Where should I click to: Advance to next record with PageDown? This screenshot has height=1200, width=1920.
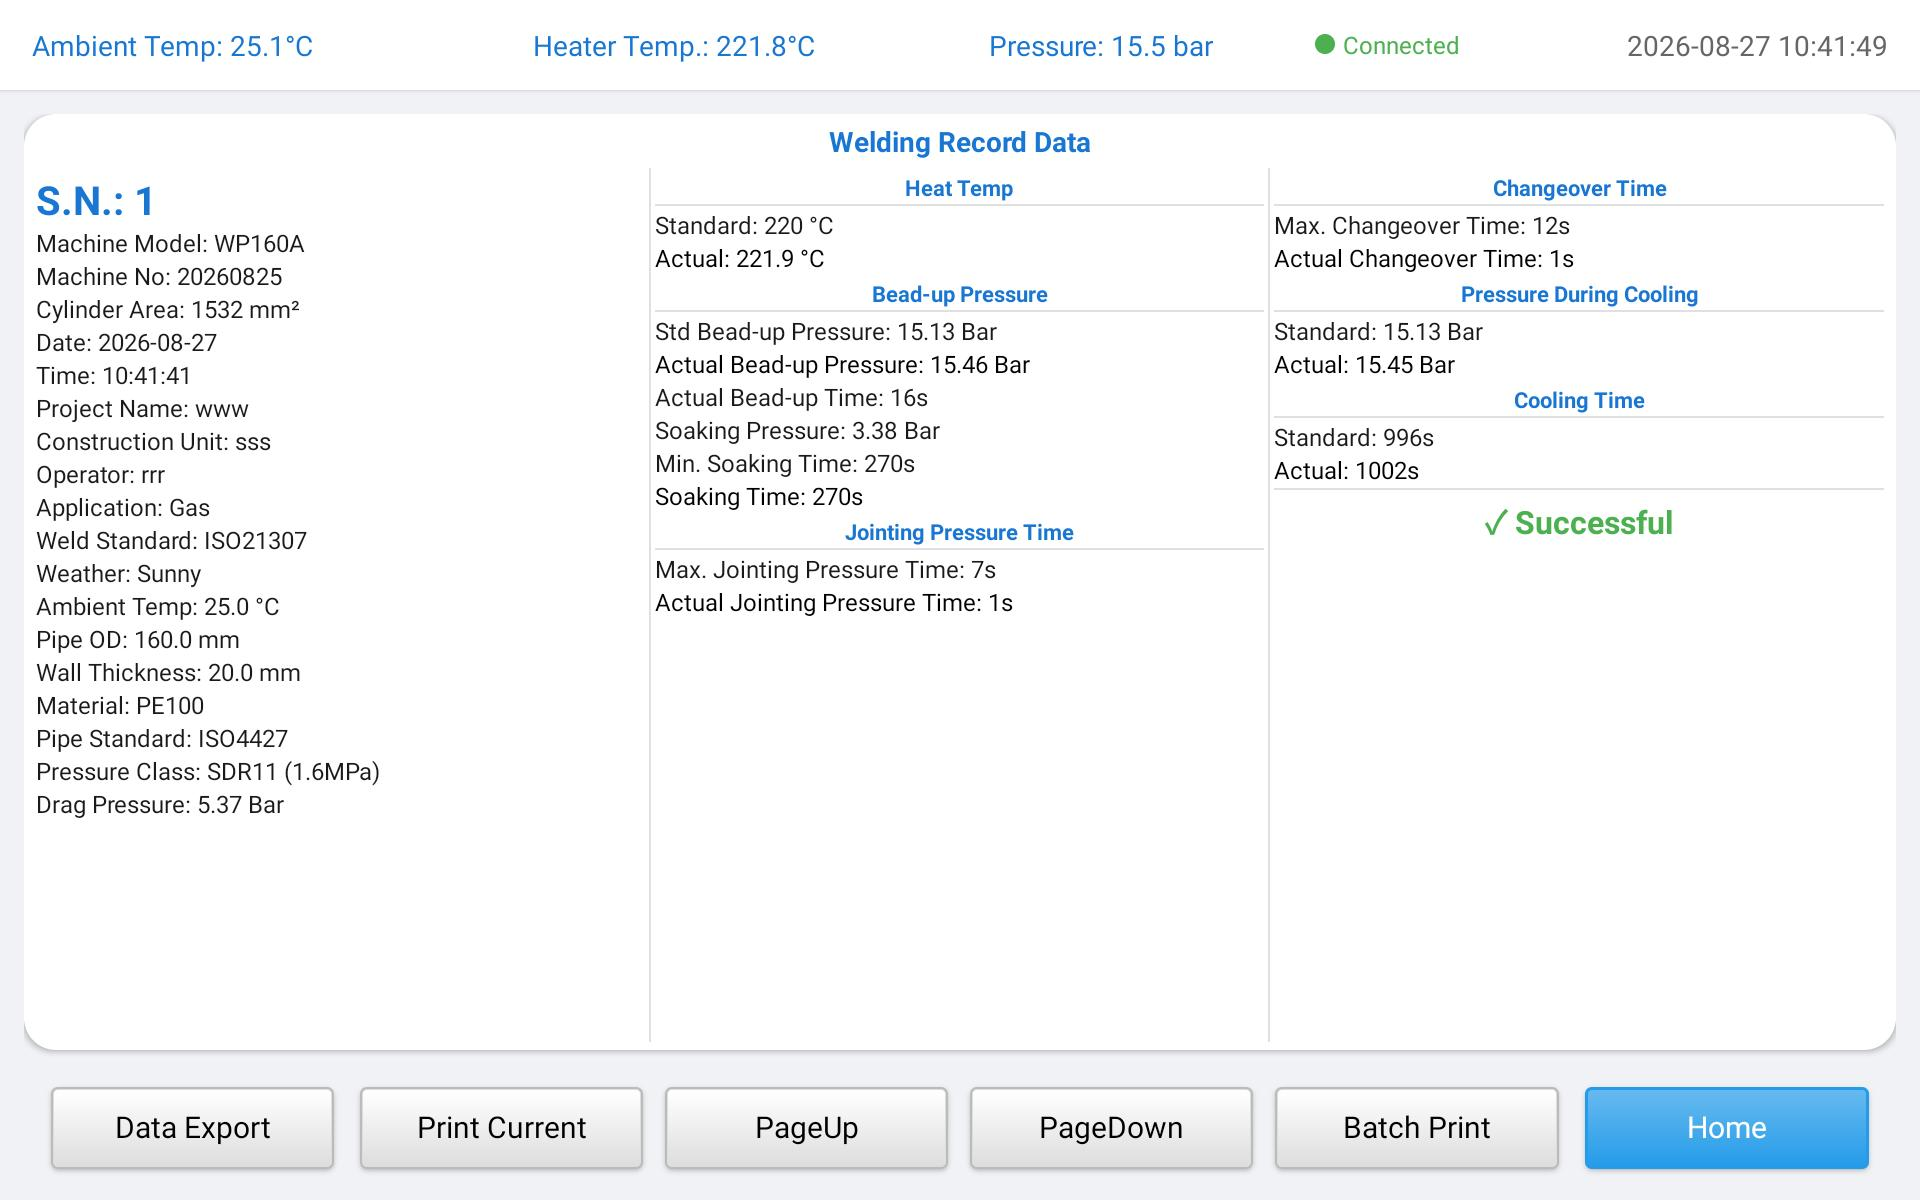pos(1111,1128)
